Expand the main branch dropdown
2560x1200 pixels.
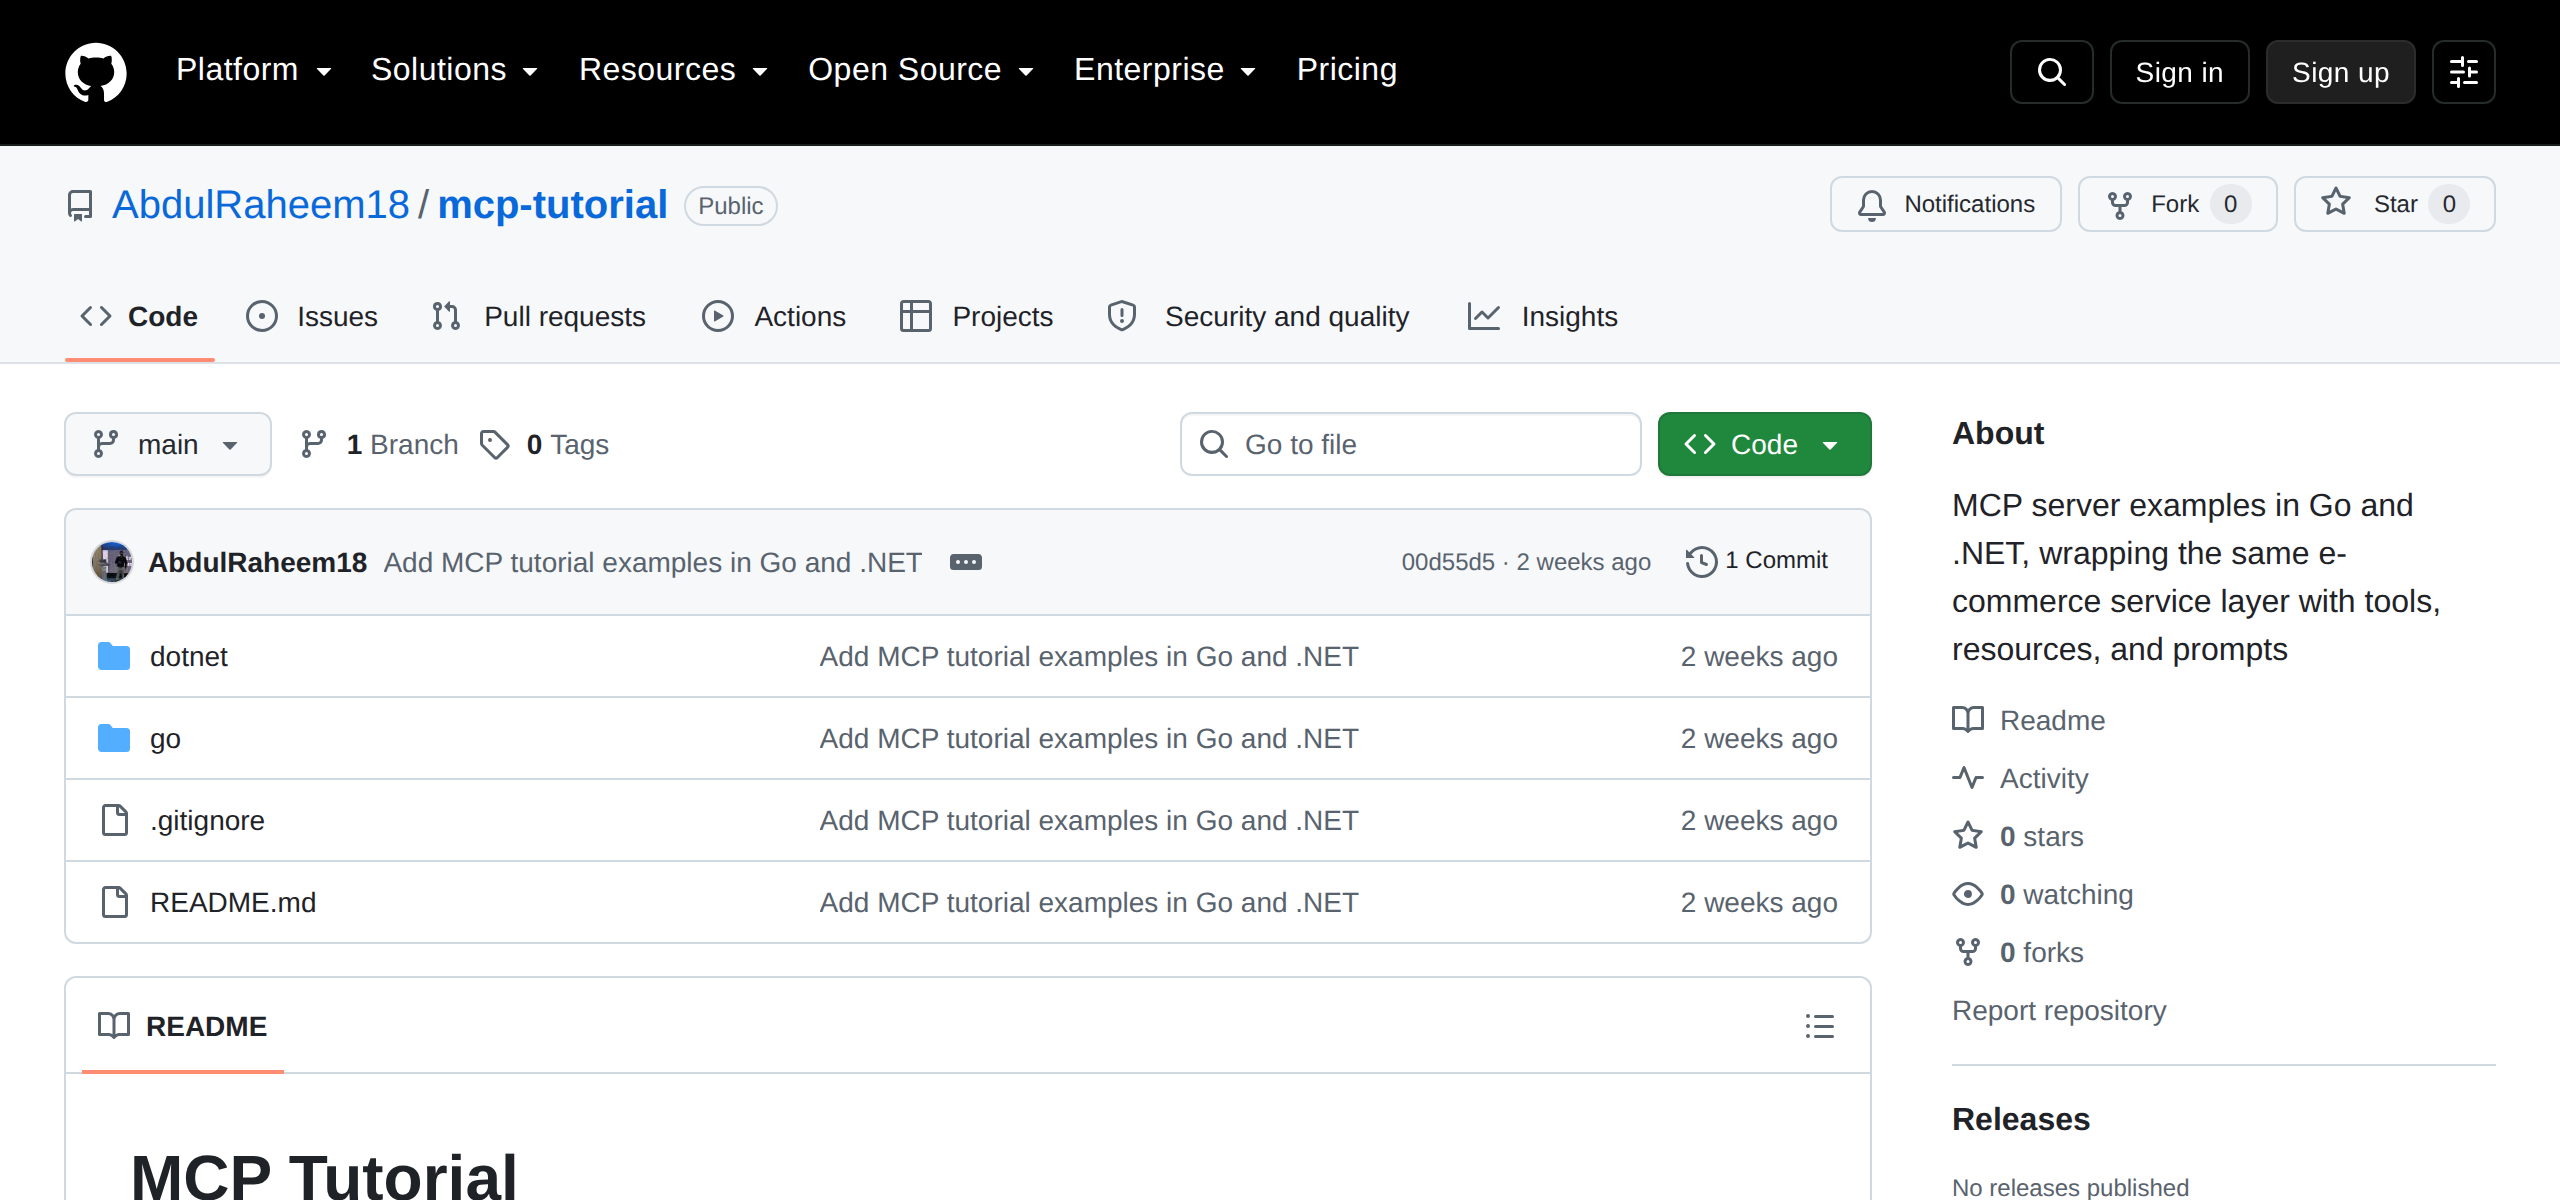point(168,444)
